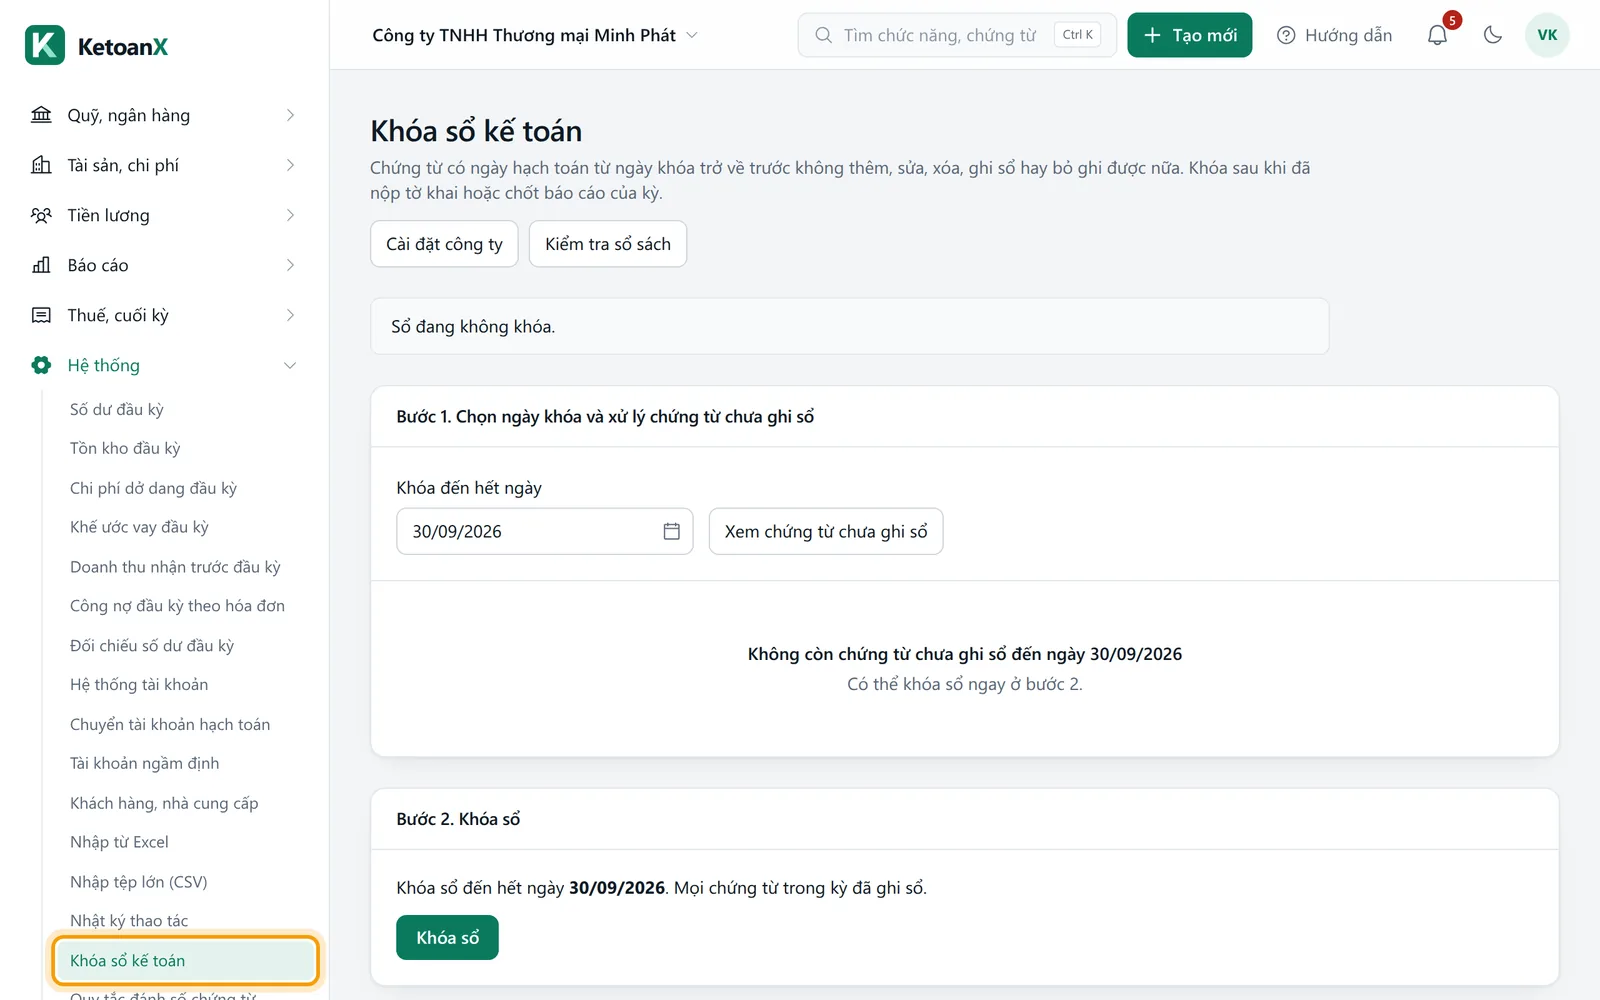
Task: Toggle dark mode moon icon
Action: [x=1493, y=35]
